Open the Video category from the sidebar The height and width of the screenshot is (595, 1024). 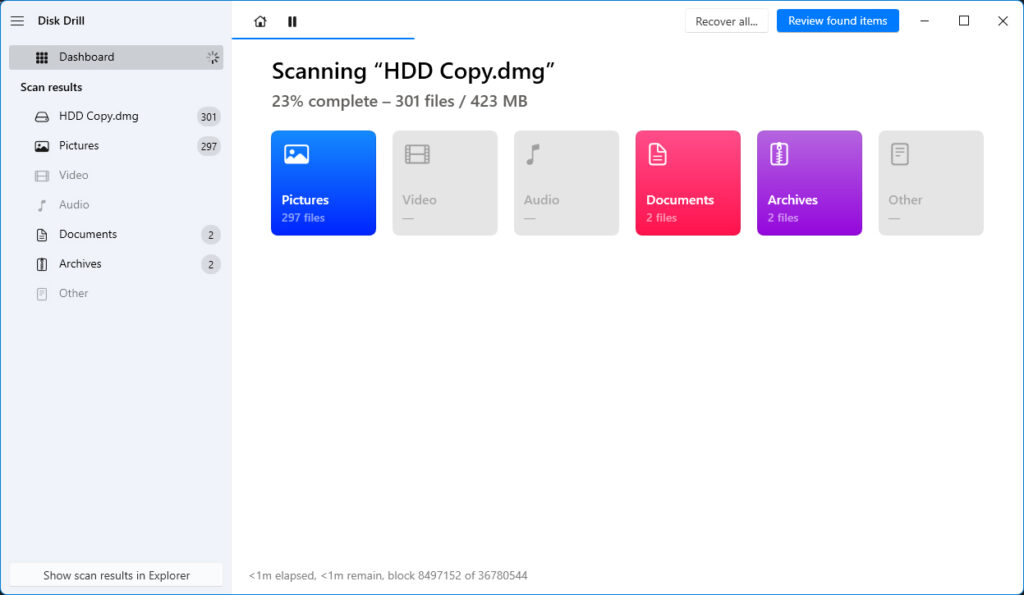(75, 175)
